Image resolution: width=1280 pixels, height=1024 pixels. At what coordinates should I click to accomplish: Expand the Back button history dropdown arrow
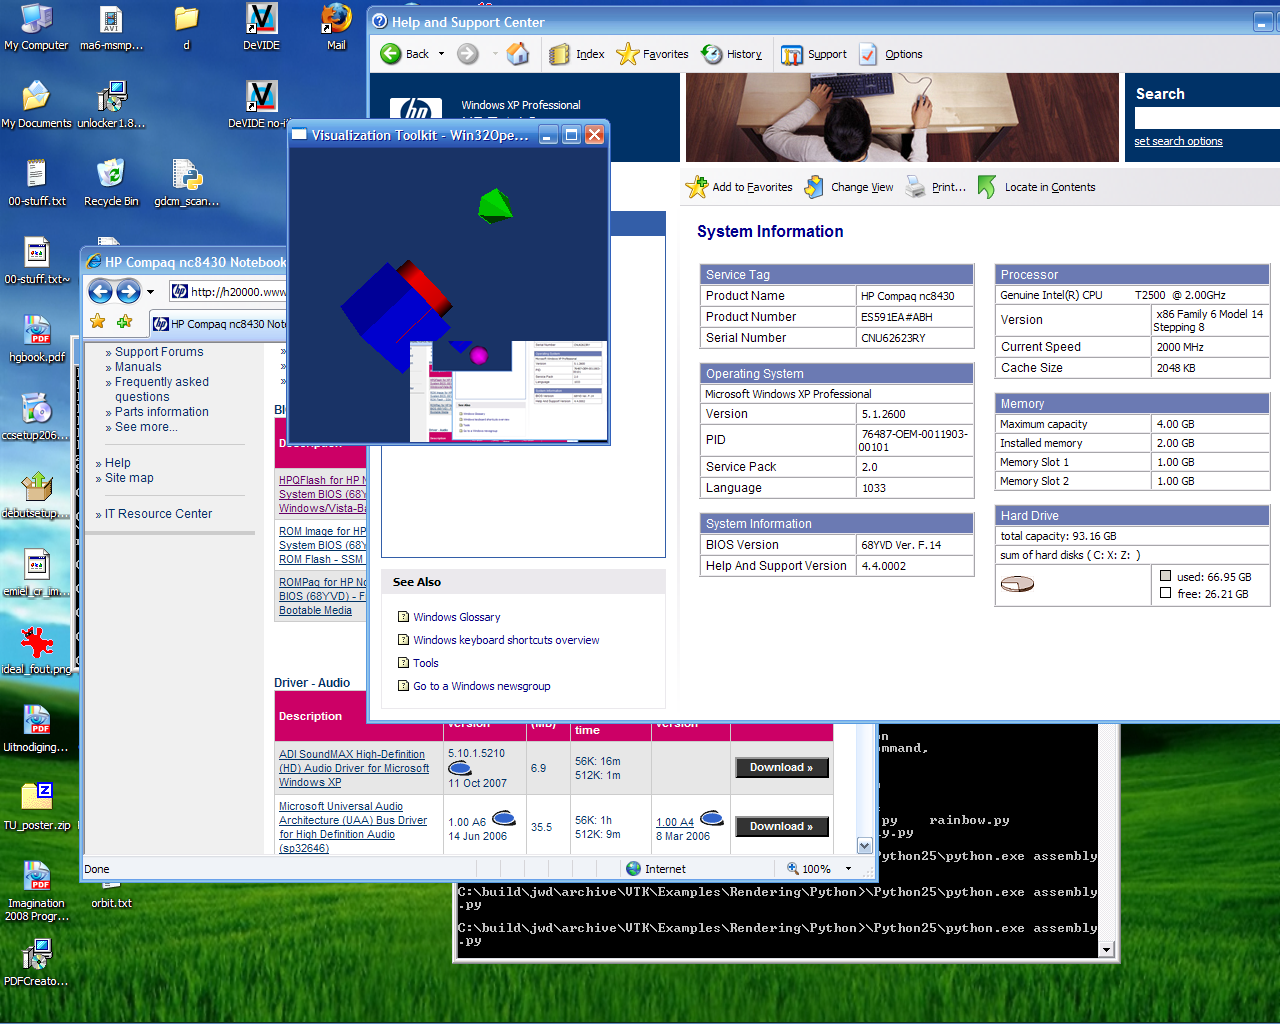pyautogui.click(x=441, y=54)
